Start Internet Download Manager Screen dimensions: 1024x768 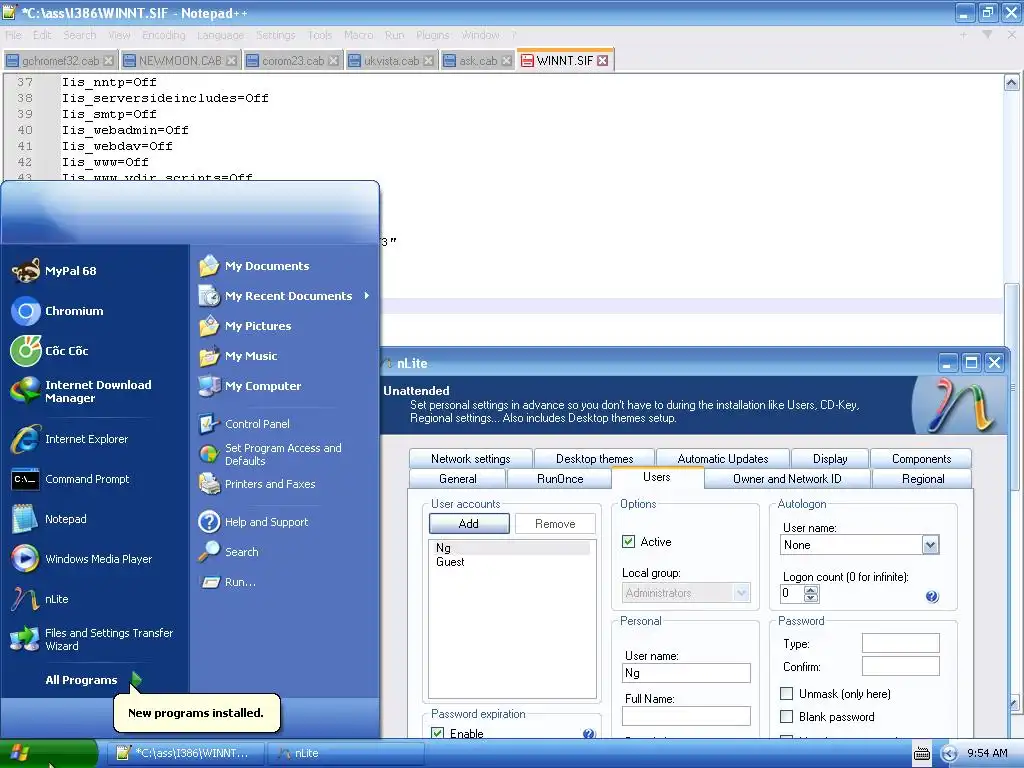(x=82, y=391)
